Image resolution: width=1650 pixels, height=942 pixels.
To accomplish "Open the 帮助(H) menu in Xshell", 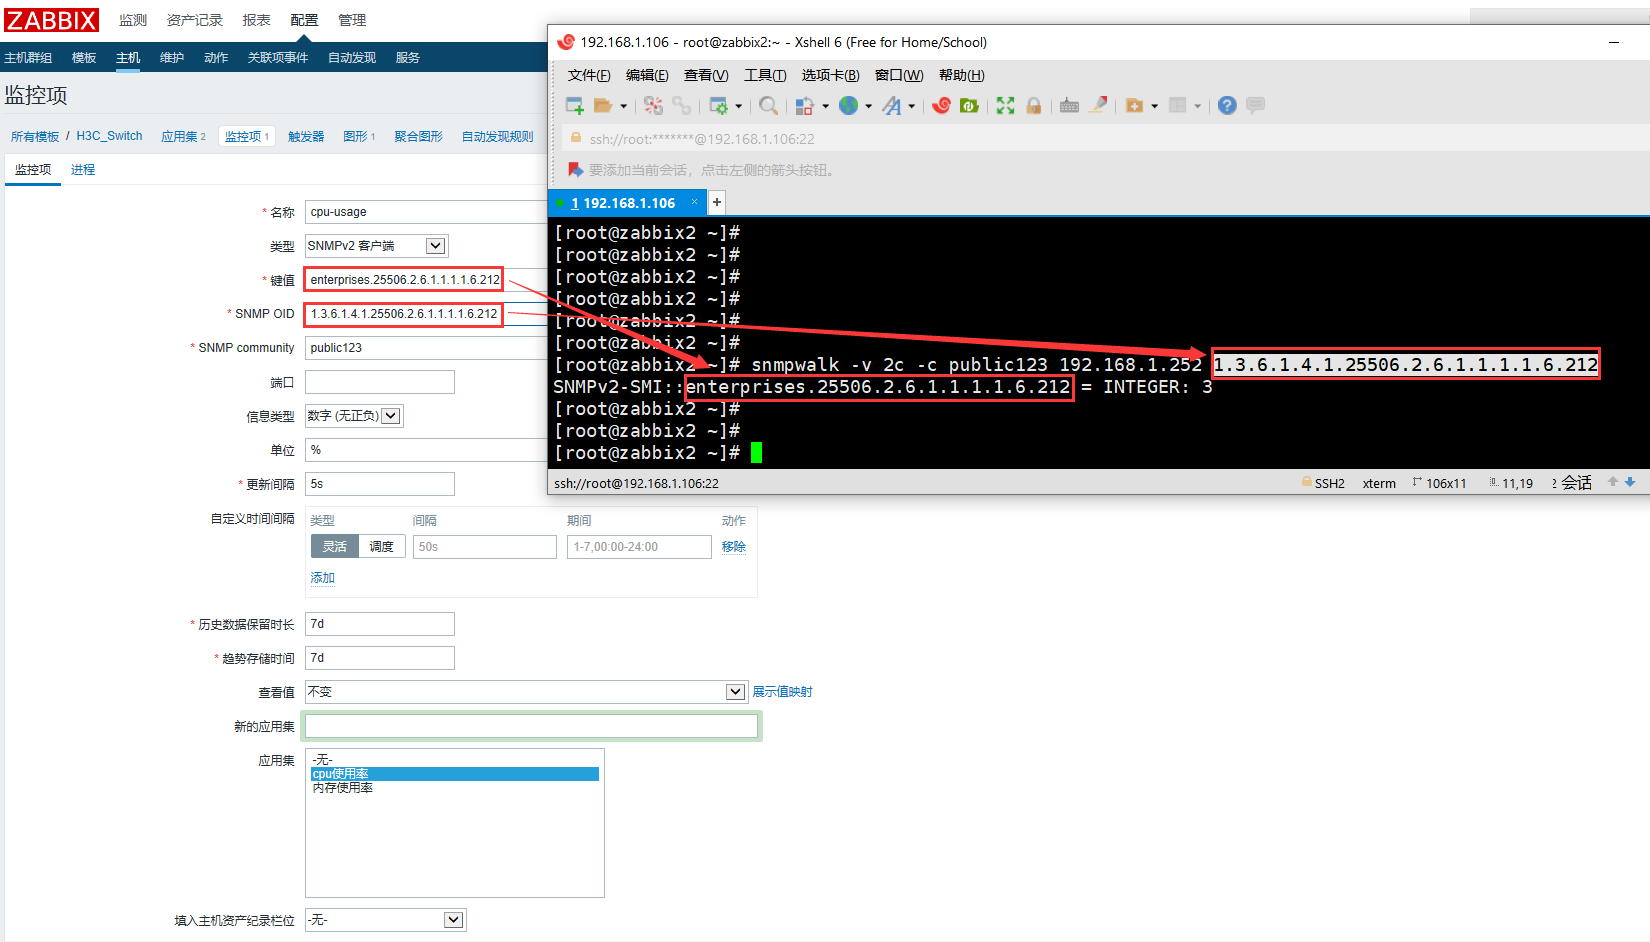I will pyautogui.click(x=961, y=75).
